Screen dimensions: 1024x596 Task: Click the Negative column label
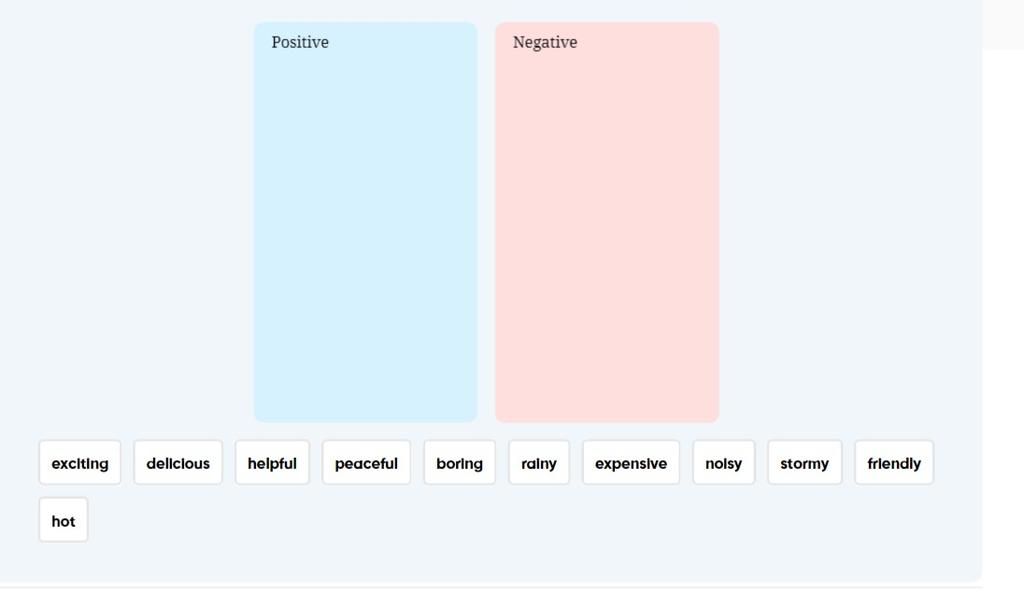[545, 42]
